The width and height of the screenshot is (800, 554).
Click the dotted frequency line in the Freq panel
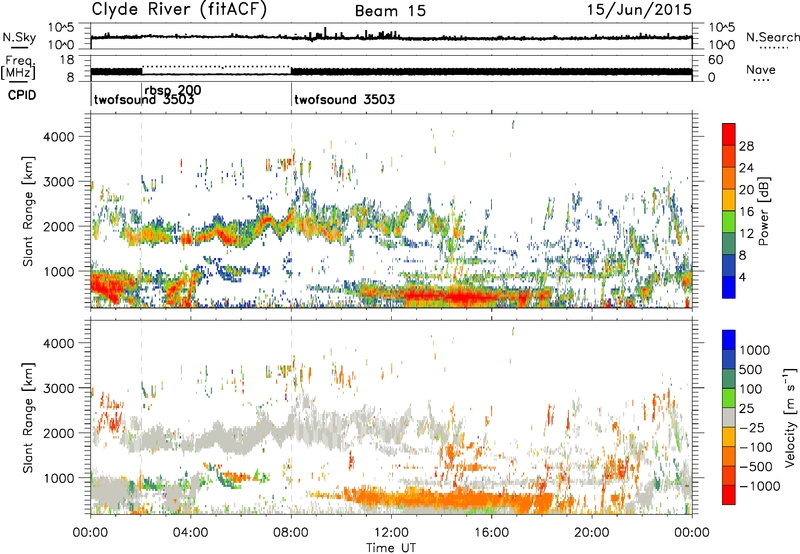[216, 66]
